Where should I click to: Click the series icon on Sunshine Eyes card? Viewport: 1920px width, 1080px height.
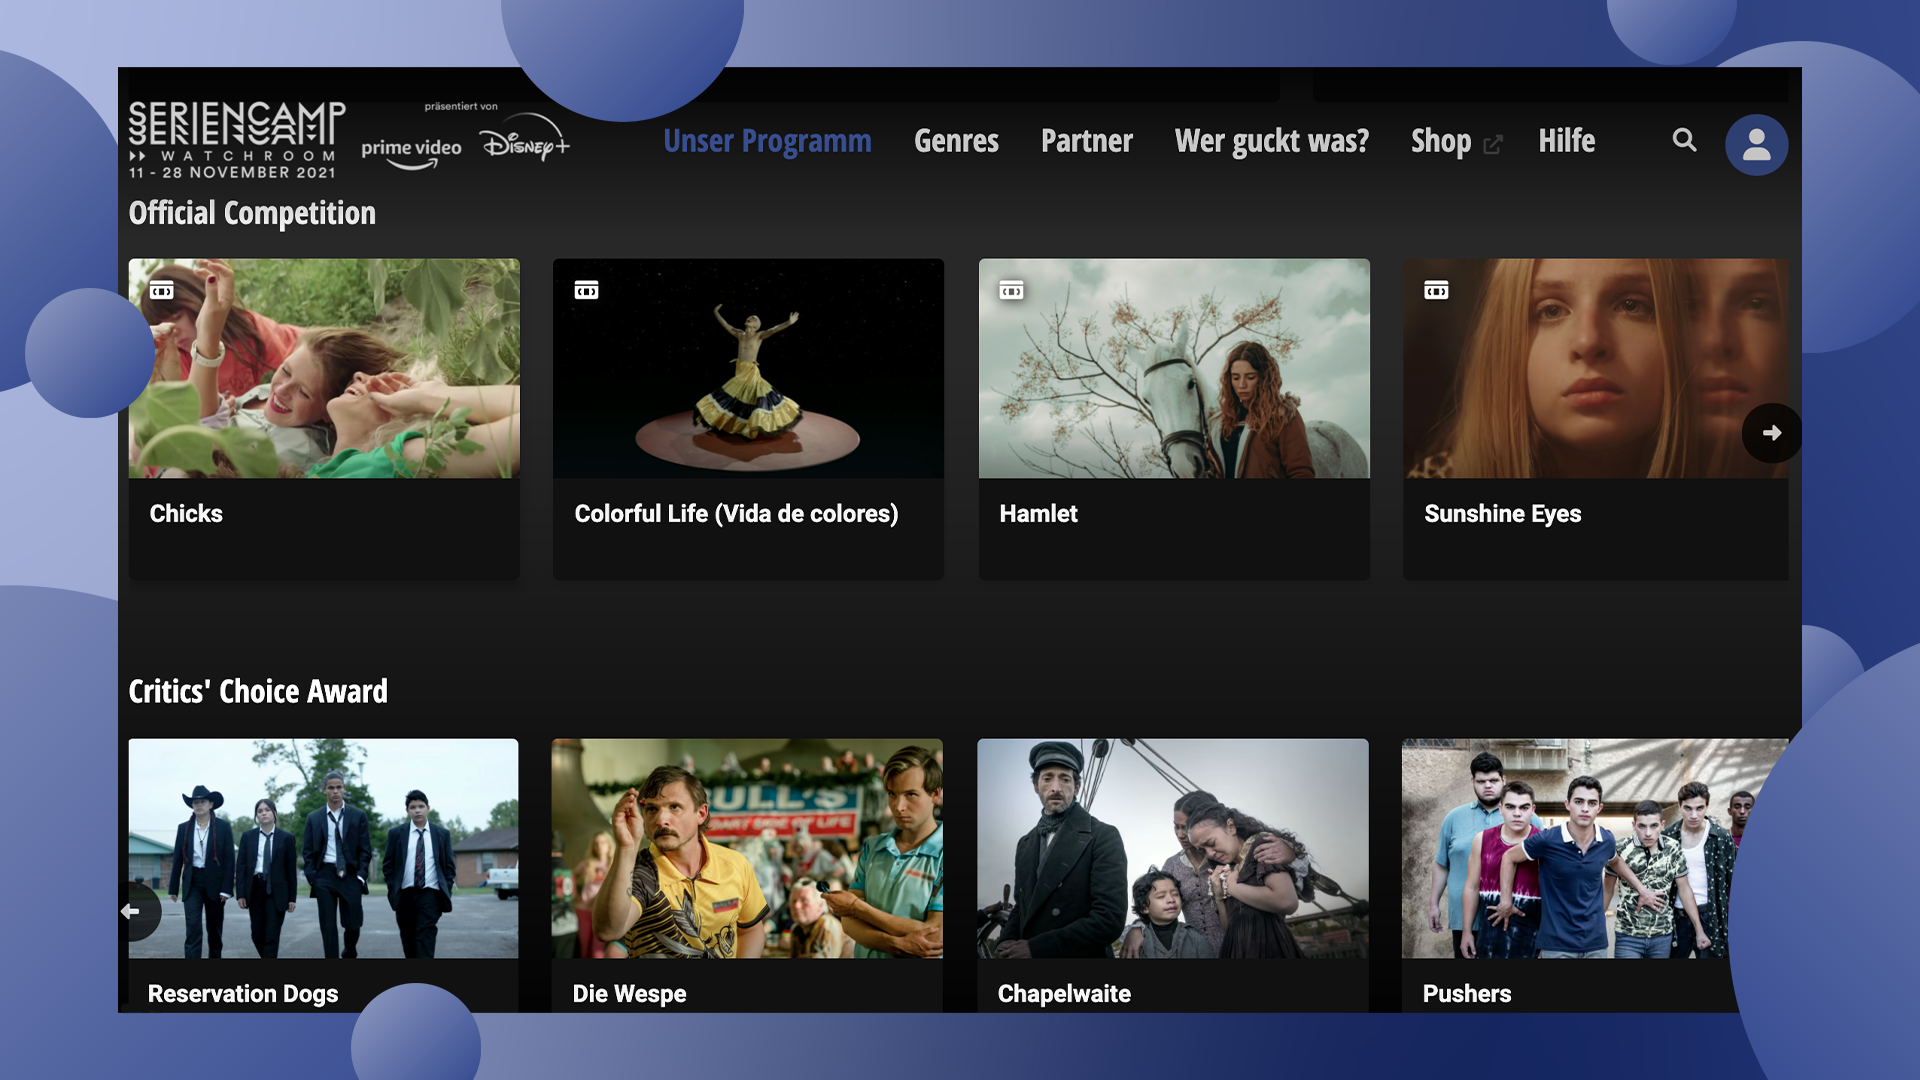point(1436,291)
